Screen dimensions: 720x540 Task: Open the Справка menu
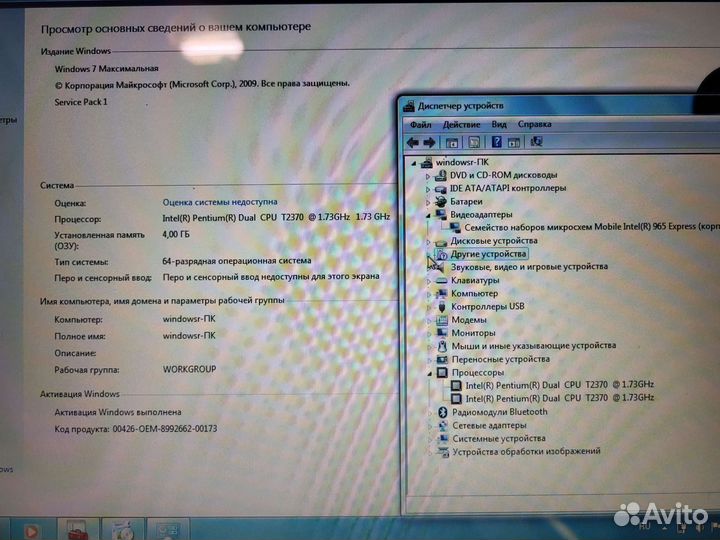click(534, 124)
